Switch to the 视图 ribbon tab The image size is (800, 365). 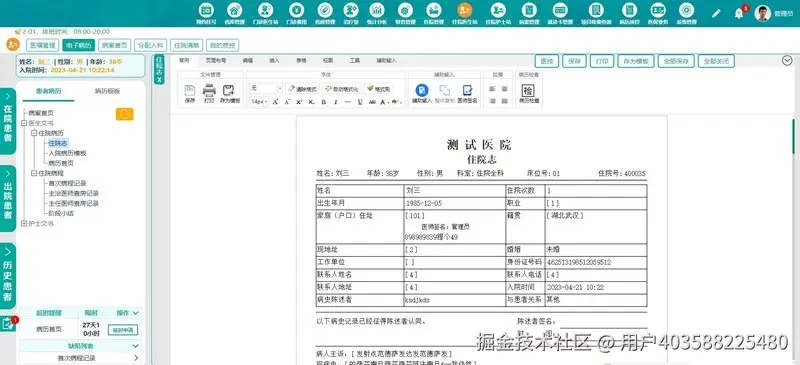[x=328, y=60]
